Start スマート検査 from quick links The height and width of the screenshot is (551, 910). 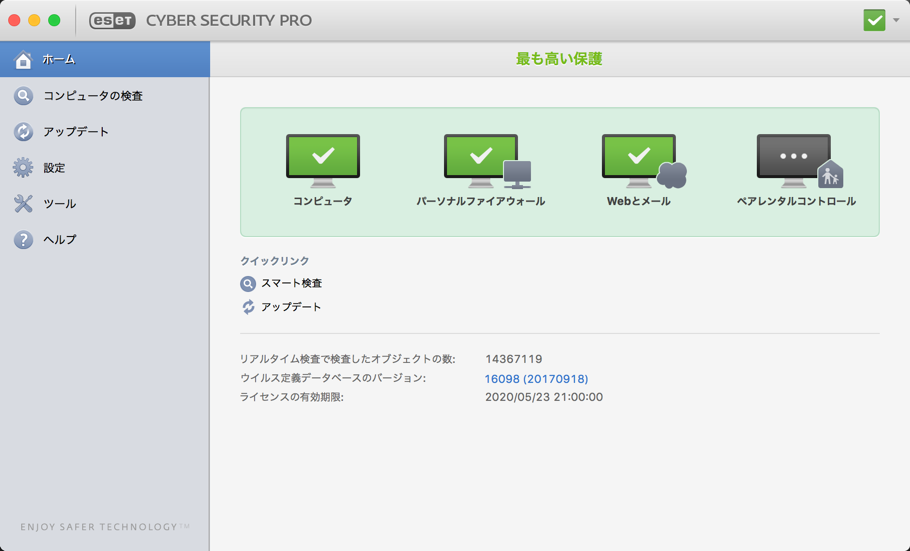(x=291, y=283)
